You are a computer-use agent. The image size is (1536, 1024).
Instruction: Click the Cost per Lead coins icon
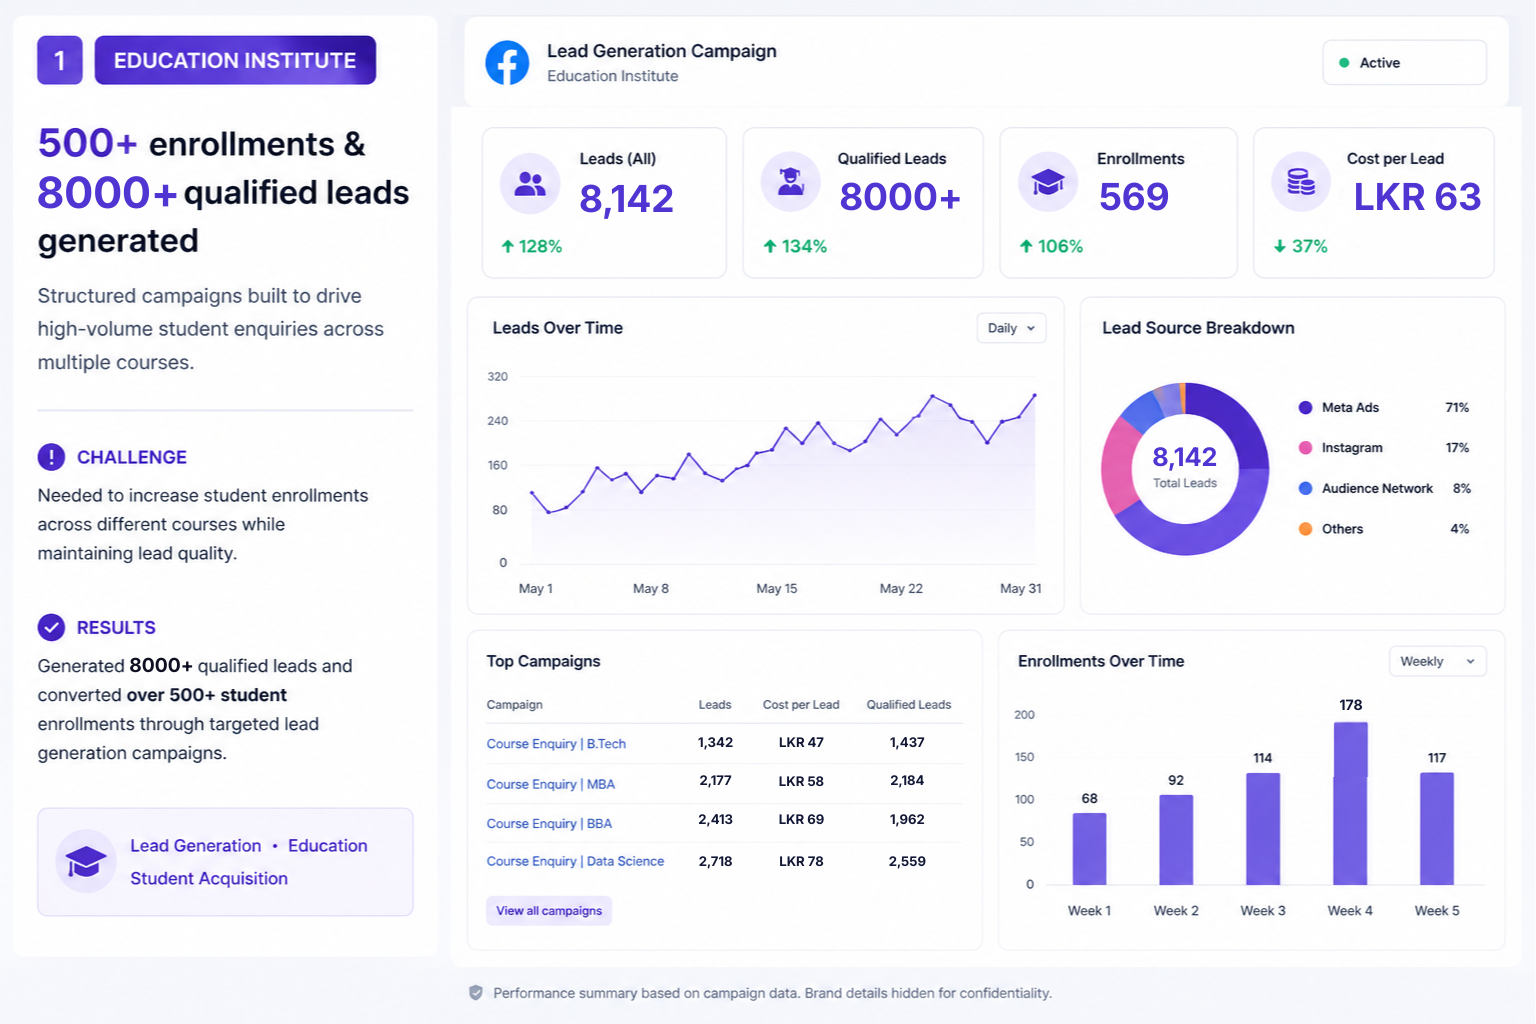pyautogui.click(x=1301, y=182)
